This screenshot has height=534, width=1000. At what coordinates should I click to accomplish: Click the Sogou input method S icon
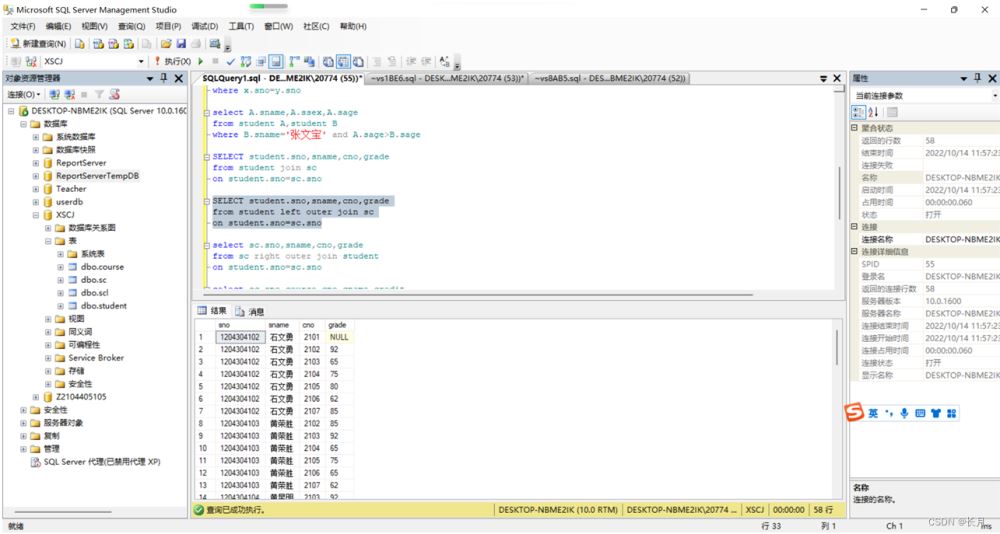tap(855, 412)
